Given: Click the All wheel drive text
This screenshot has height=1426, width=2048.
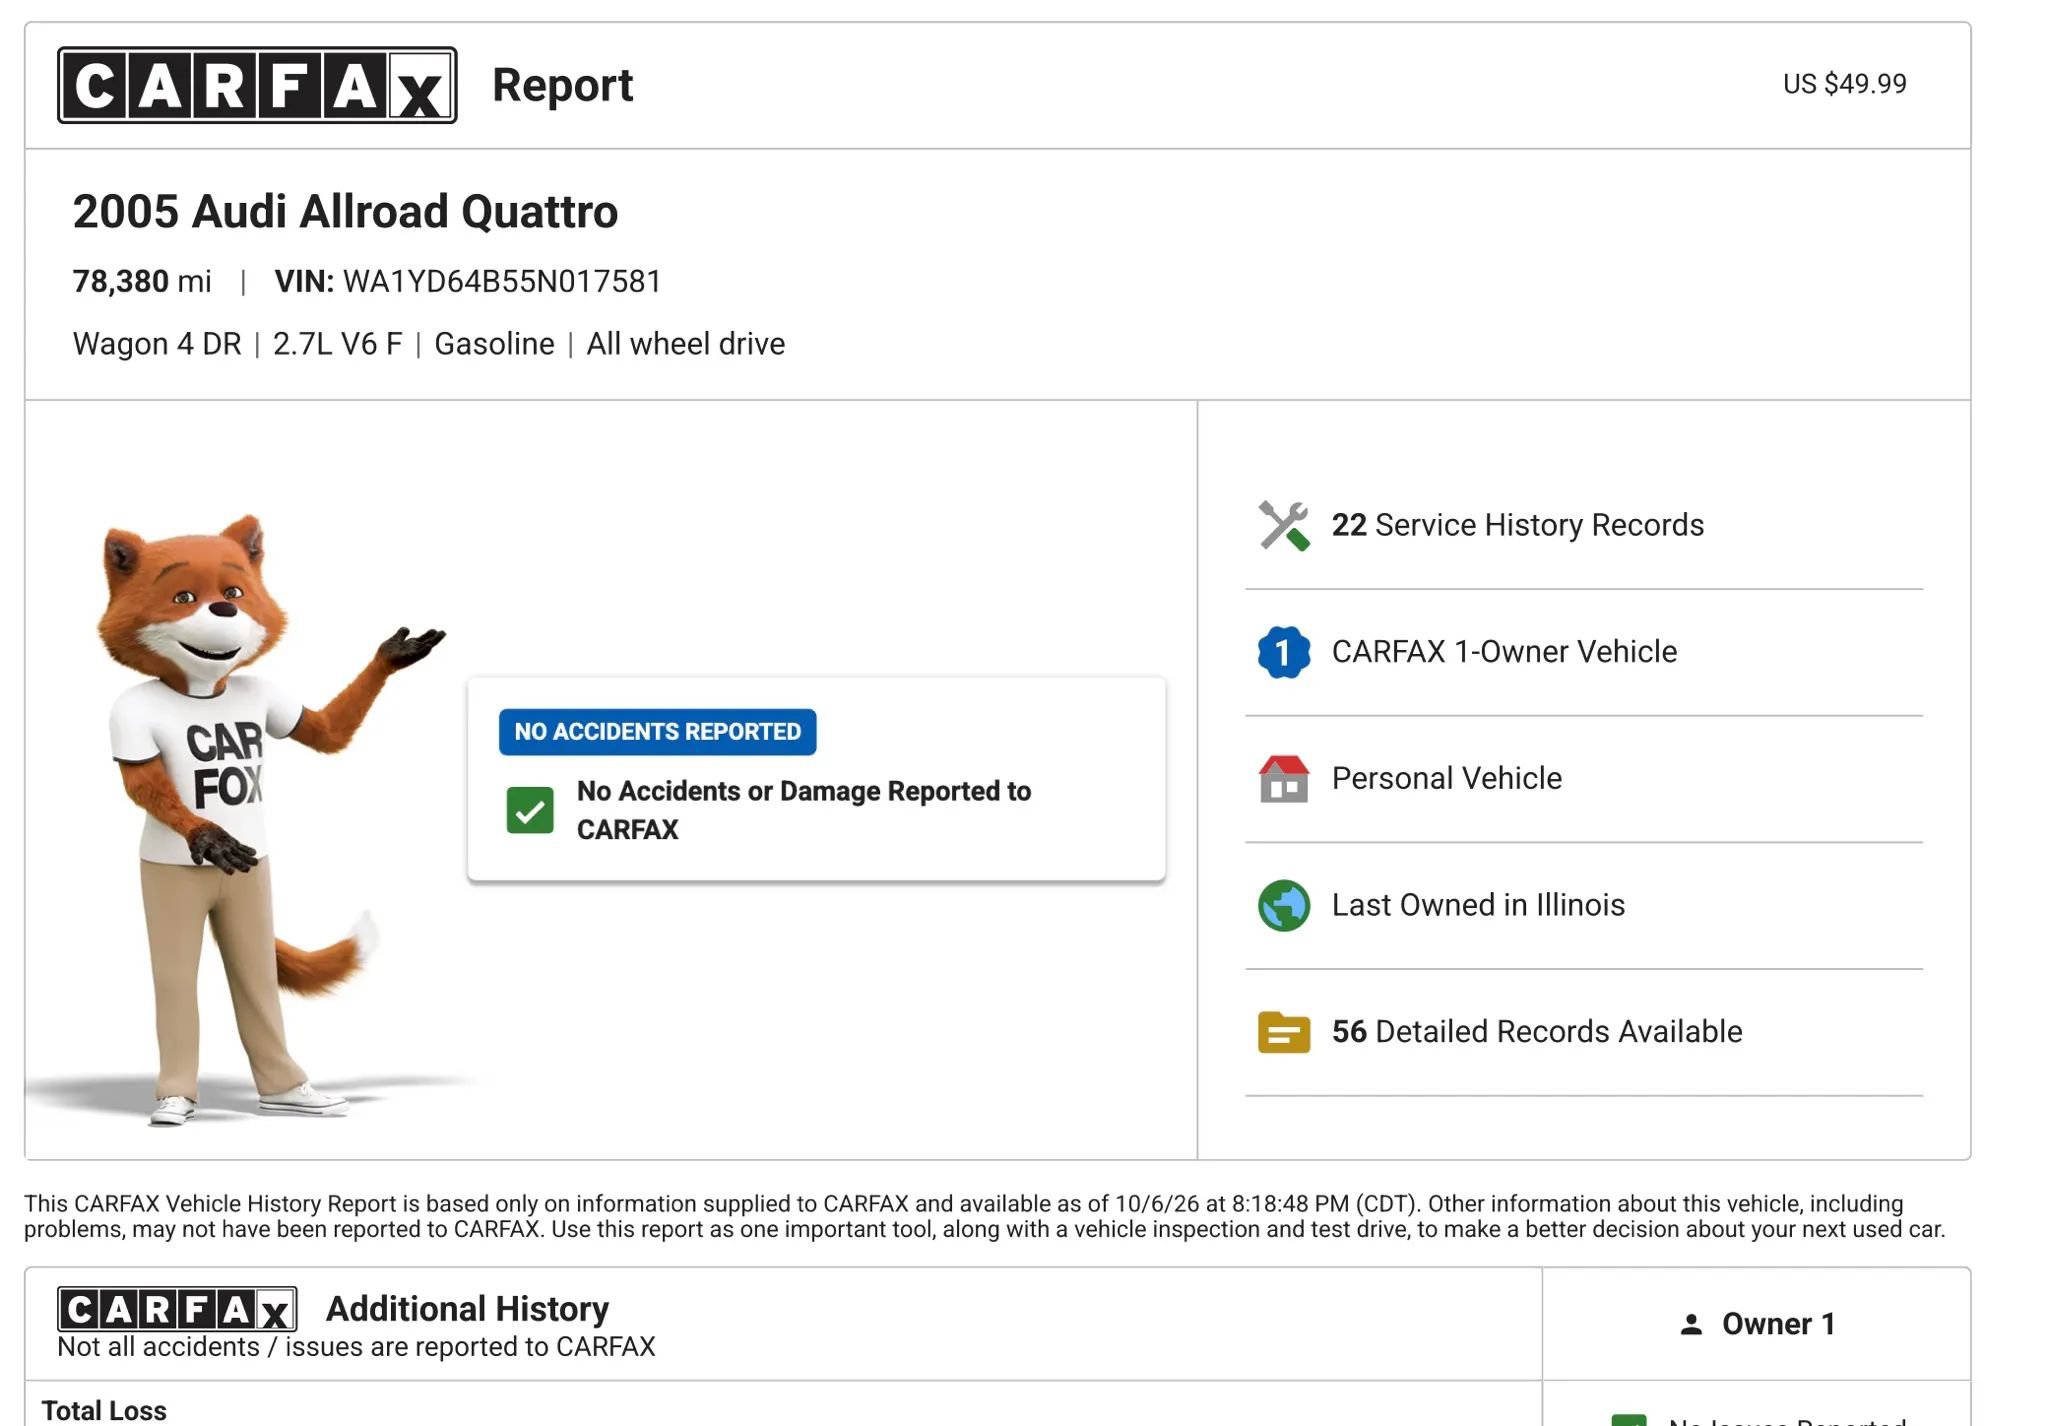Looking at the screenshot, I should (686, 344).
